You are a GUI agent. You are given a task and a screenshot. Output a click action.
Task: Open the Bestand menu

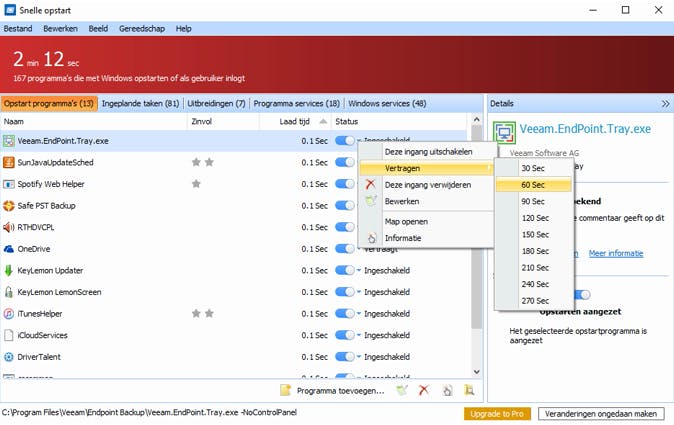[18, 29]
